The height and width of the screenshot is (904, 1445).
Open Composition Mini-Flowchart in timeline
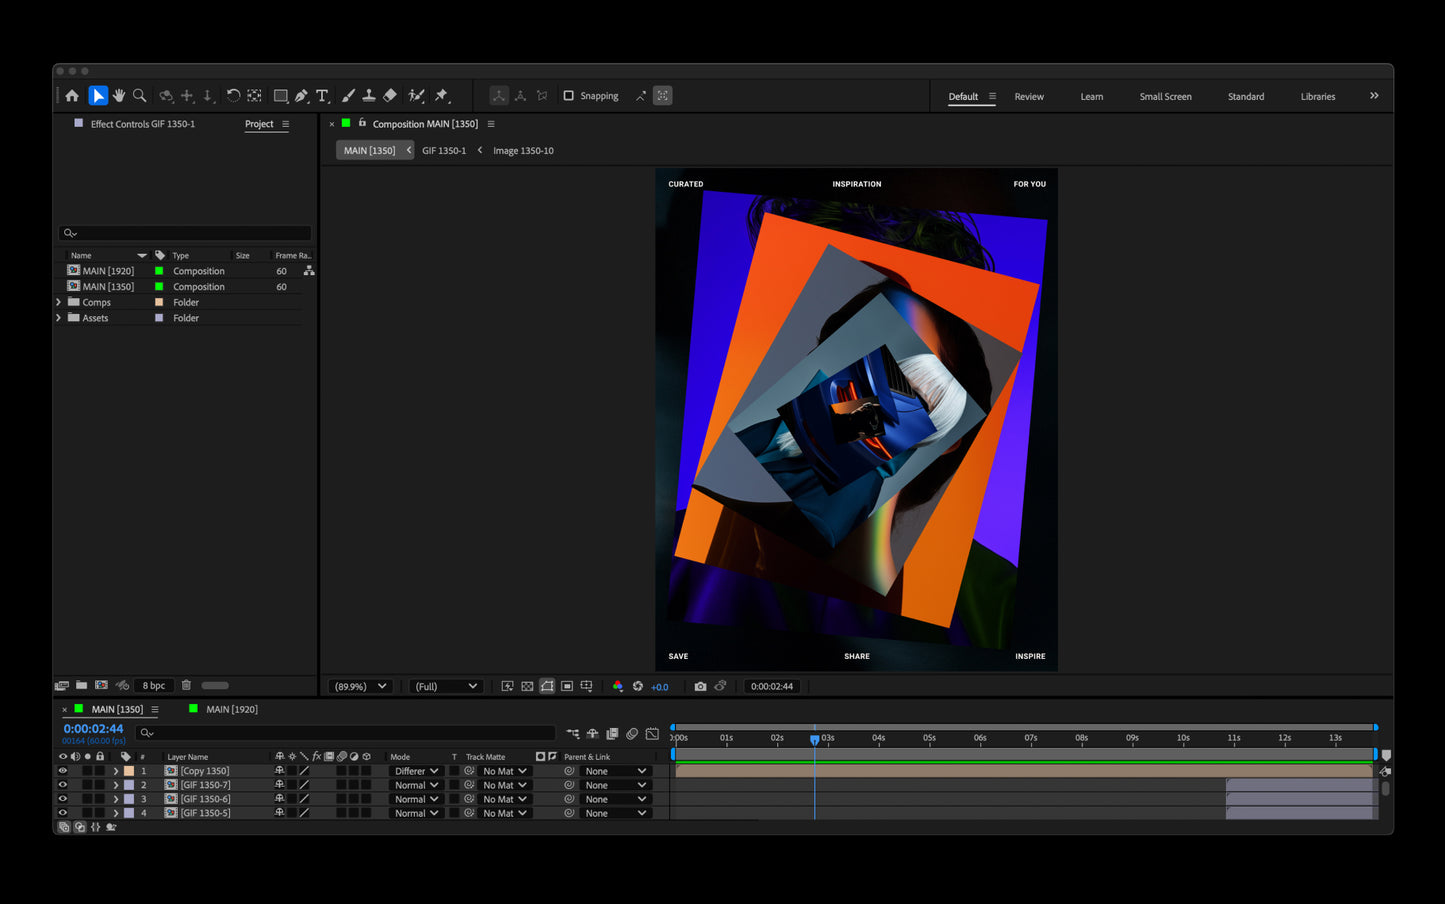coord(573,733)
